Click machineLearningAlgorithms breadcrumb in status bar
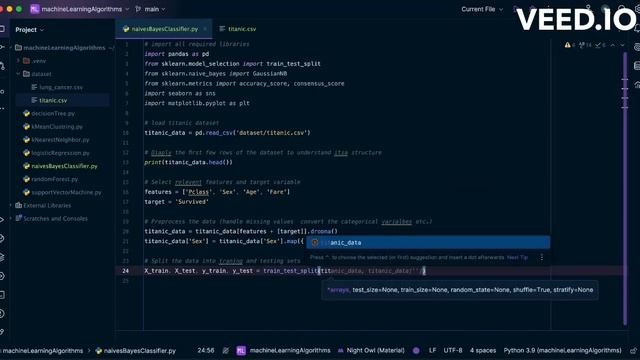Image resolution: width=640 pixels, height=360 pixels. click(43, 351)
